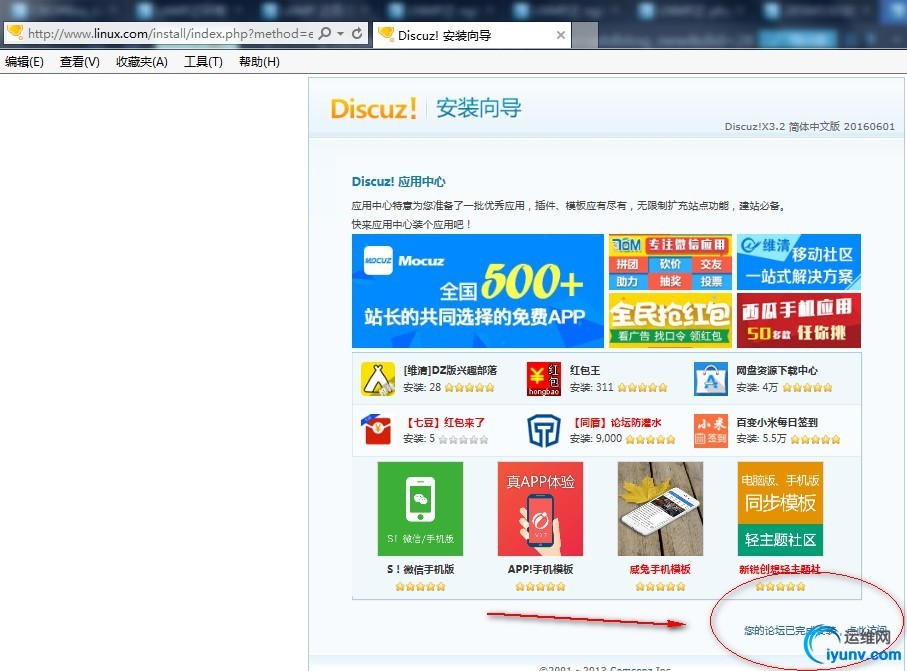Click star rating under APP!手机模板

(540, 587)
